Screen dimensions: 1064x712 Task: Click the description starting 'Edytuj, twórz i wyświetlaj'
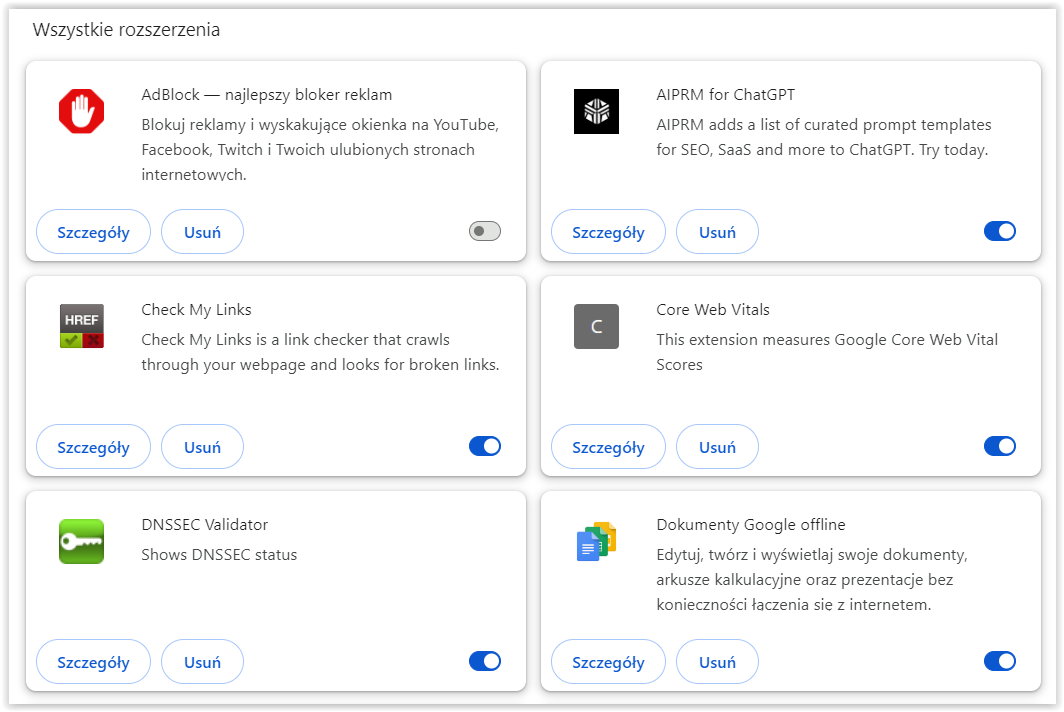pos(812,580)
